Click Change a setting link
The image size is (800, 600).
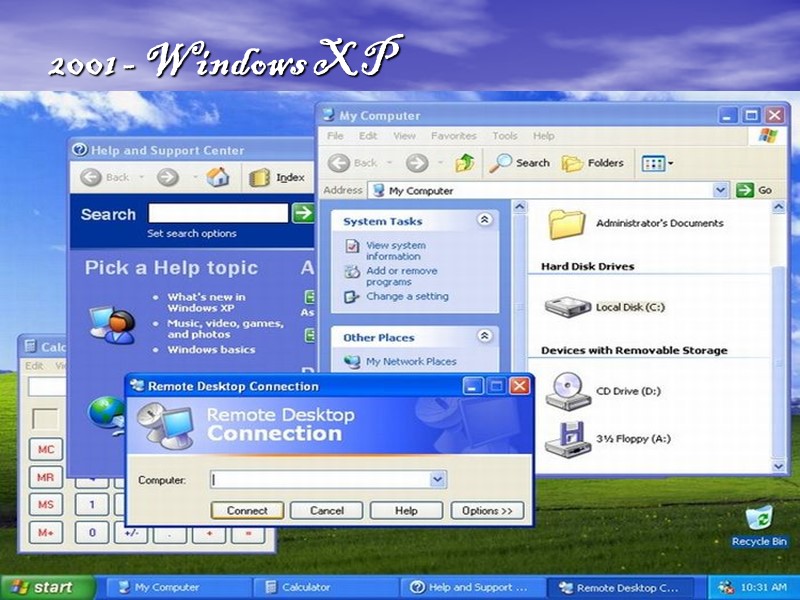pyautogui.click(x=407, y=296)
